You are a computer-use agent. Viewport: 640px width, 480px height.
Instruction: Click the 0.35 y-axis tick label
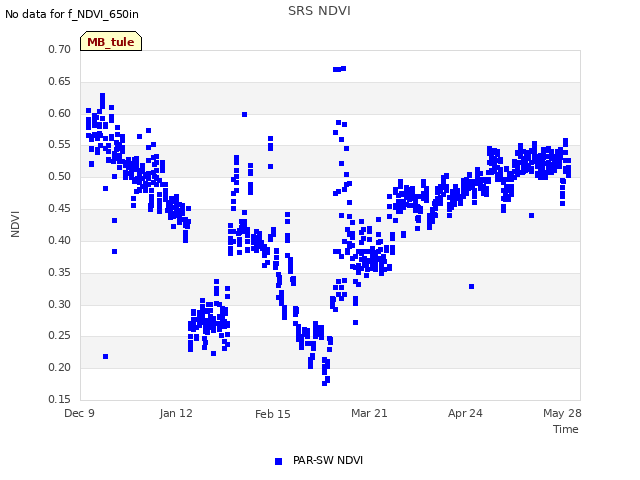click(x=60, y=272)
